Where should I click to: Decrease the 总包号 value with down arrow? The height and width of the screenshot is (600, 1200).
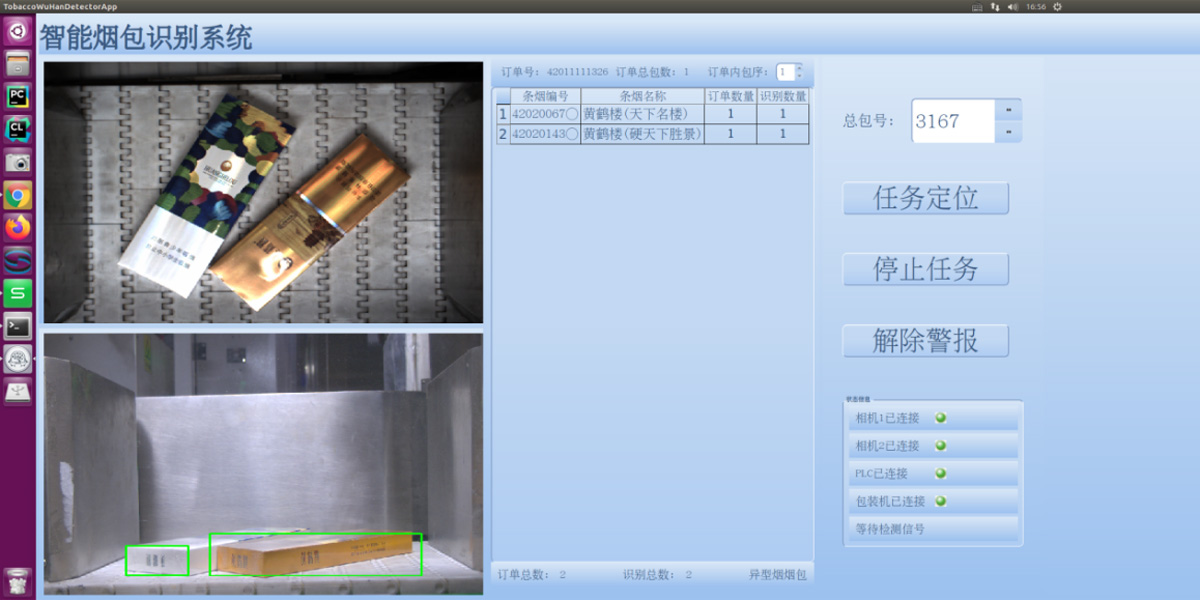(x=1008, y=132)
